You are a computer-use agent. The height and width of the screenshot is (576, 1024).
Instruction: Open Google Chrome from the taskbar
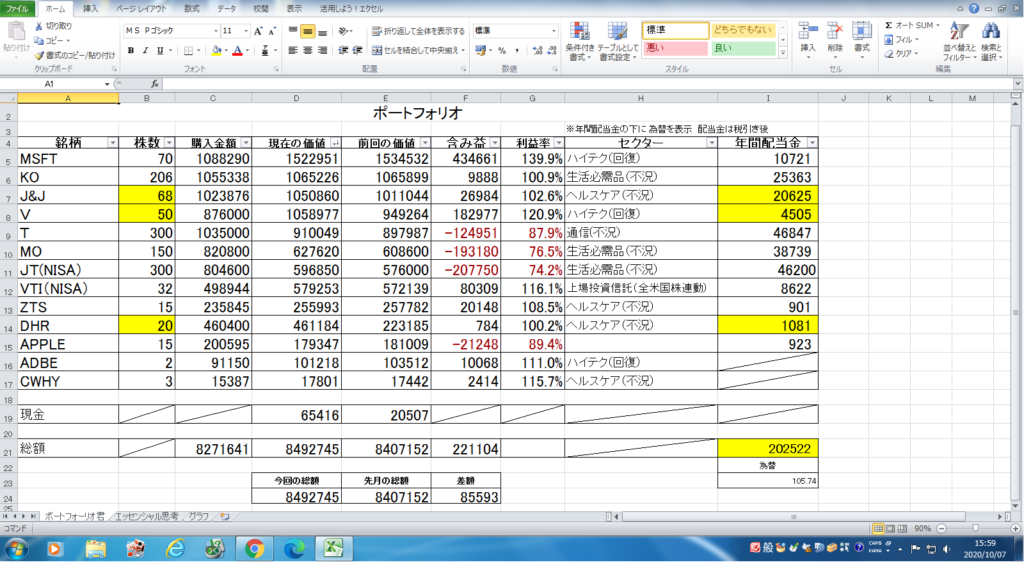[254, 549]
